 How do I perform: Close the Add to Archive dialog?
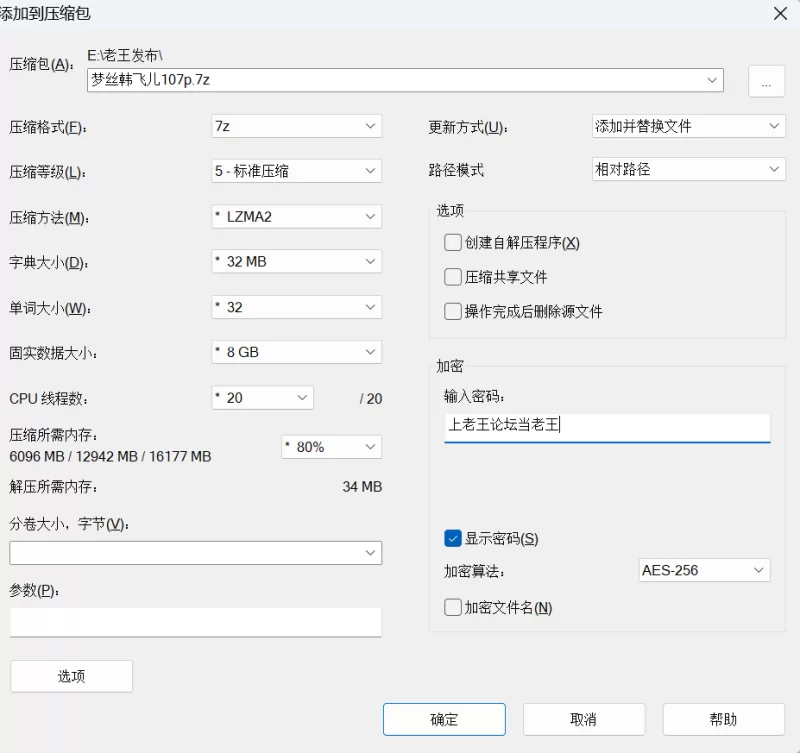point(780,13)
